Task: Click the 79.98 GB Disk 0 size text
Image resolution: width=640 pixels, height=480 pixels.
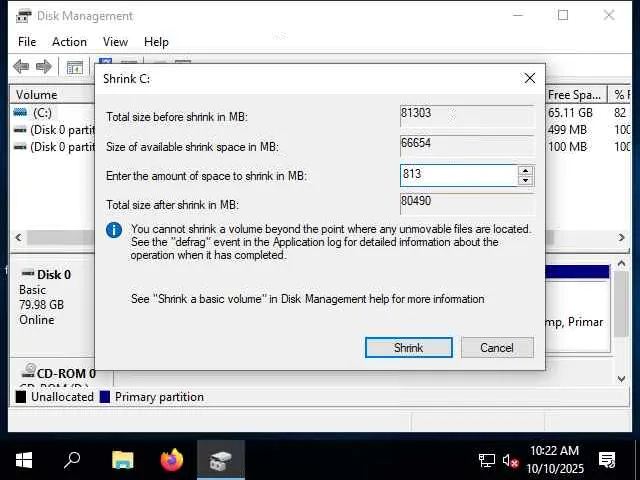Action: pyautogui.click(x=41, y=305)
